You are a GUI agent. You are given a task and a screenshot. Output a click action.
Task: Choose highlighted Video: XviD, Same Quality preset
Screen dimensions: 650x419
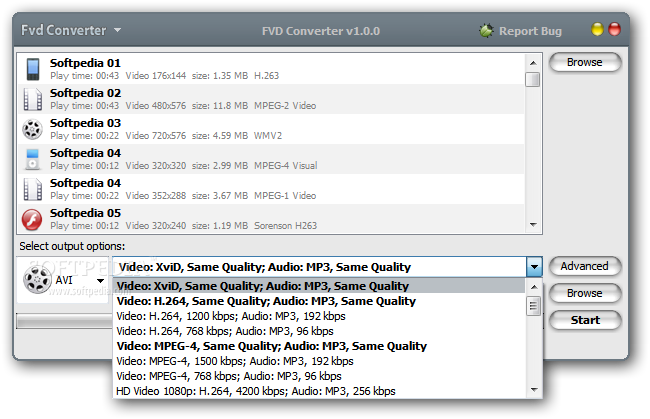318,286
